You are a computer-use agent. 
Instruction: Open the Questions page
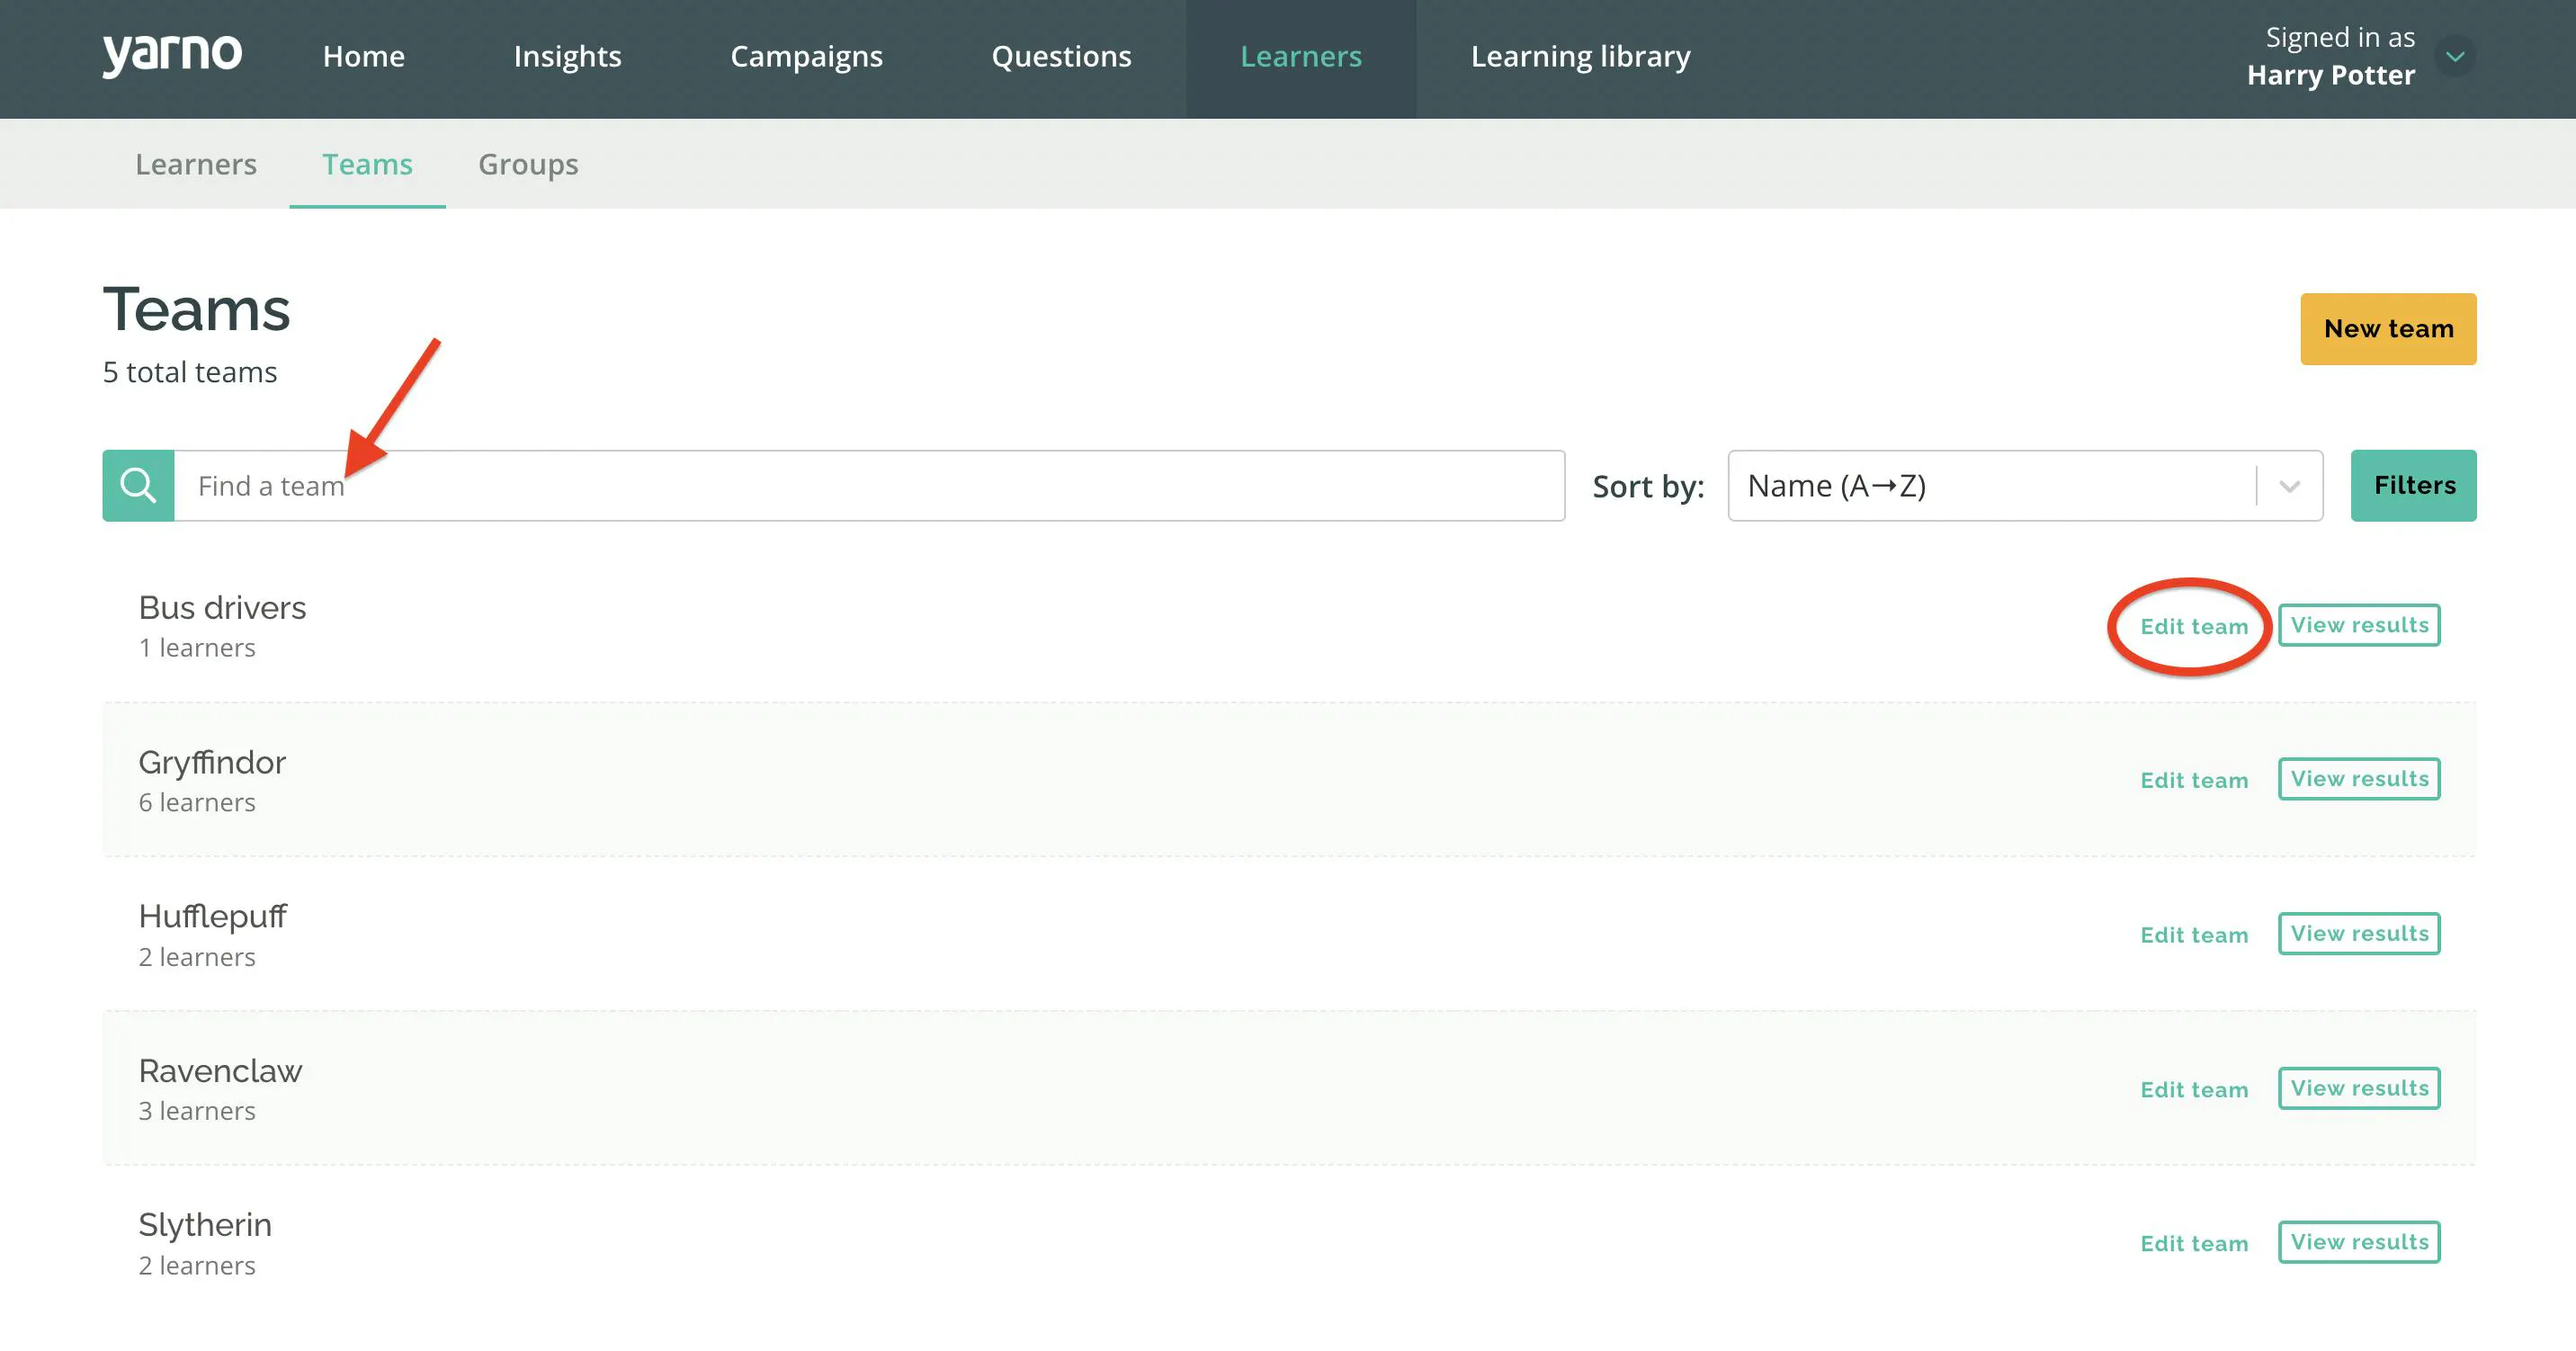pos(1061,57)
